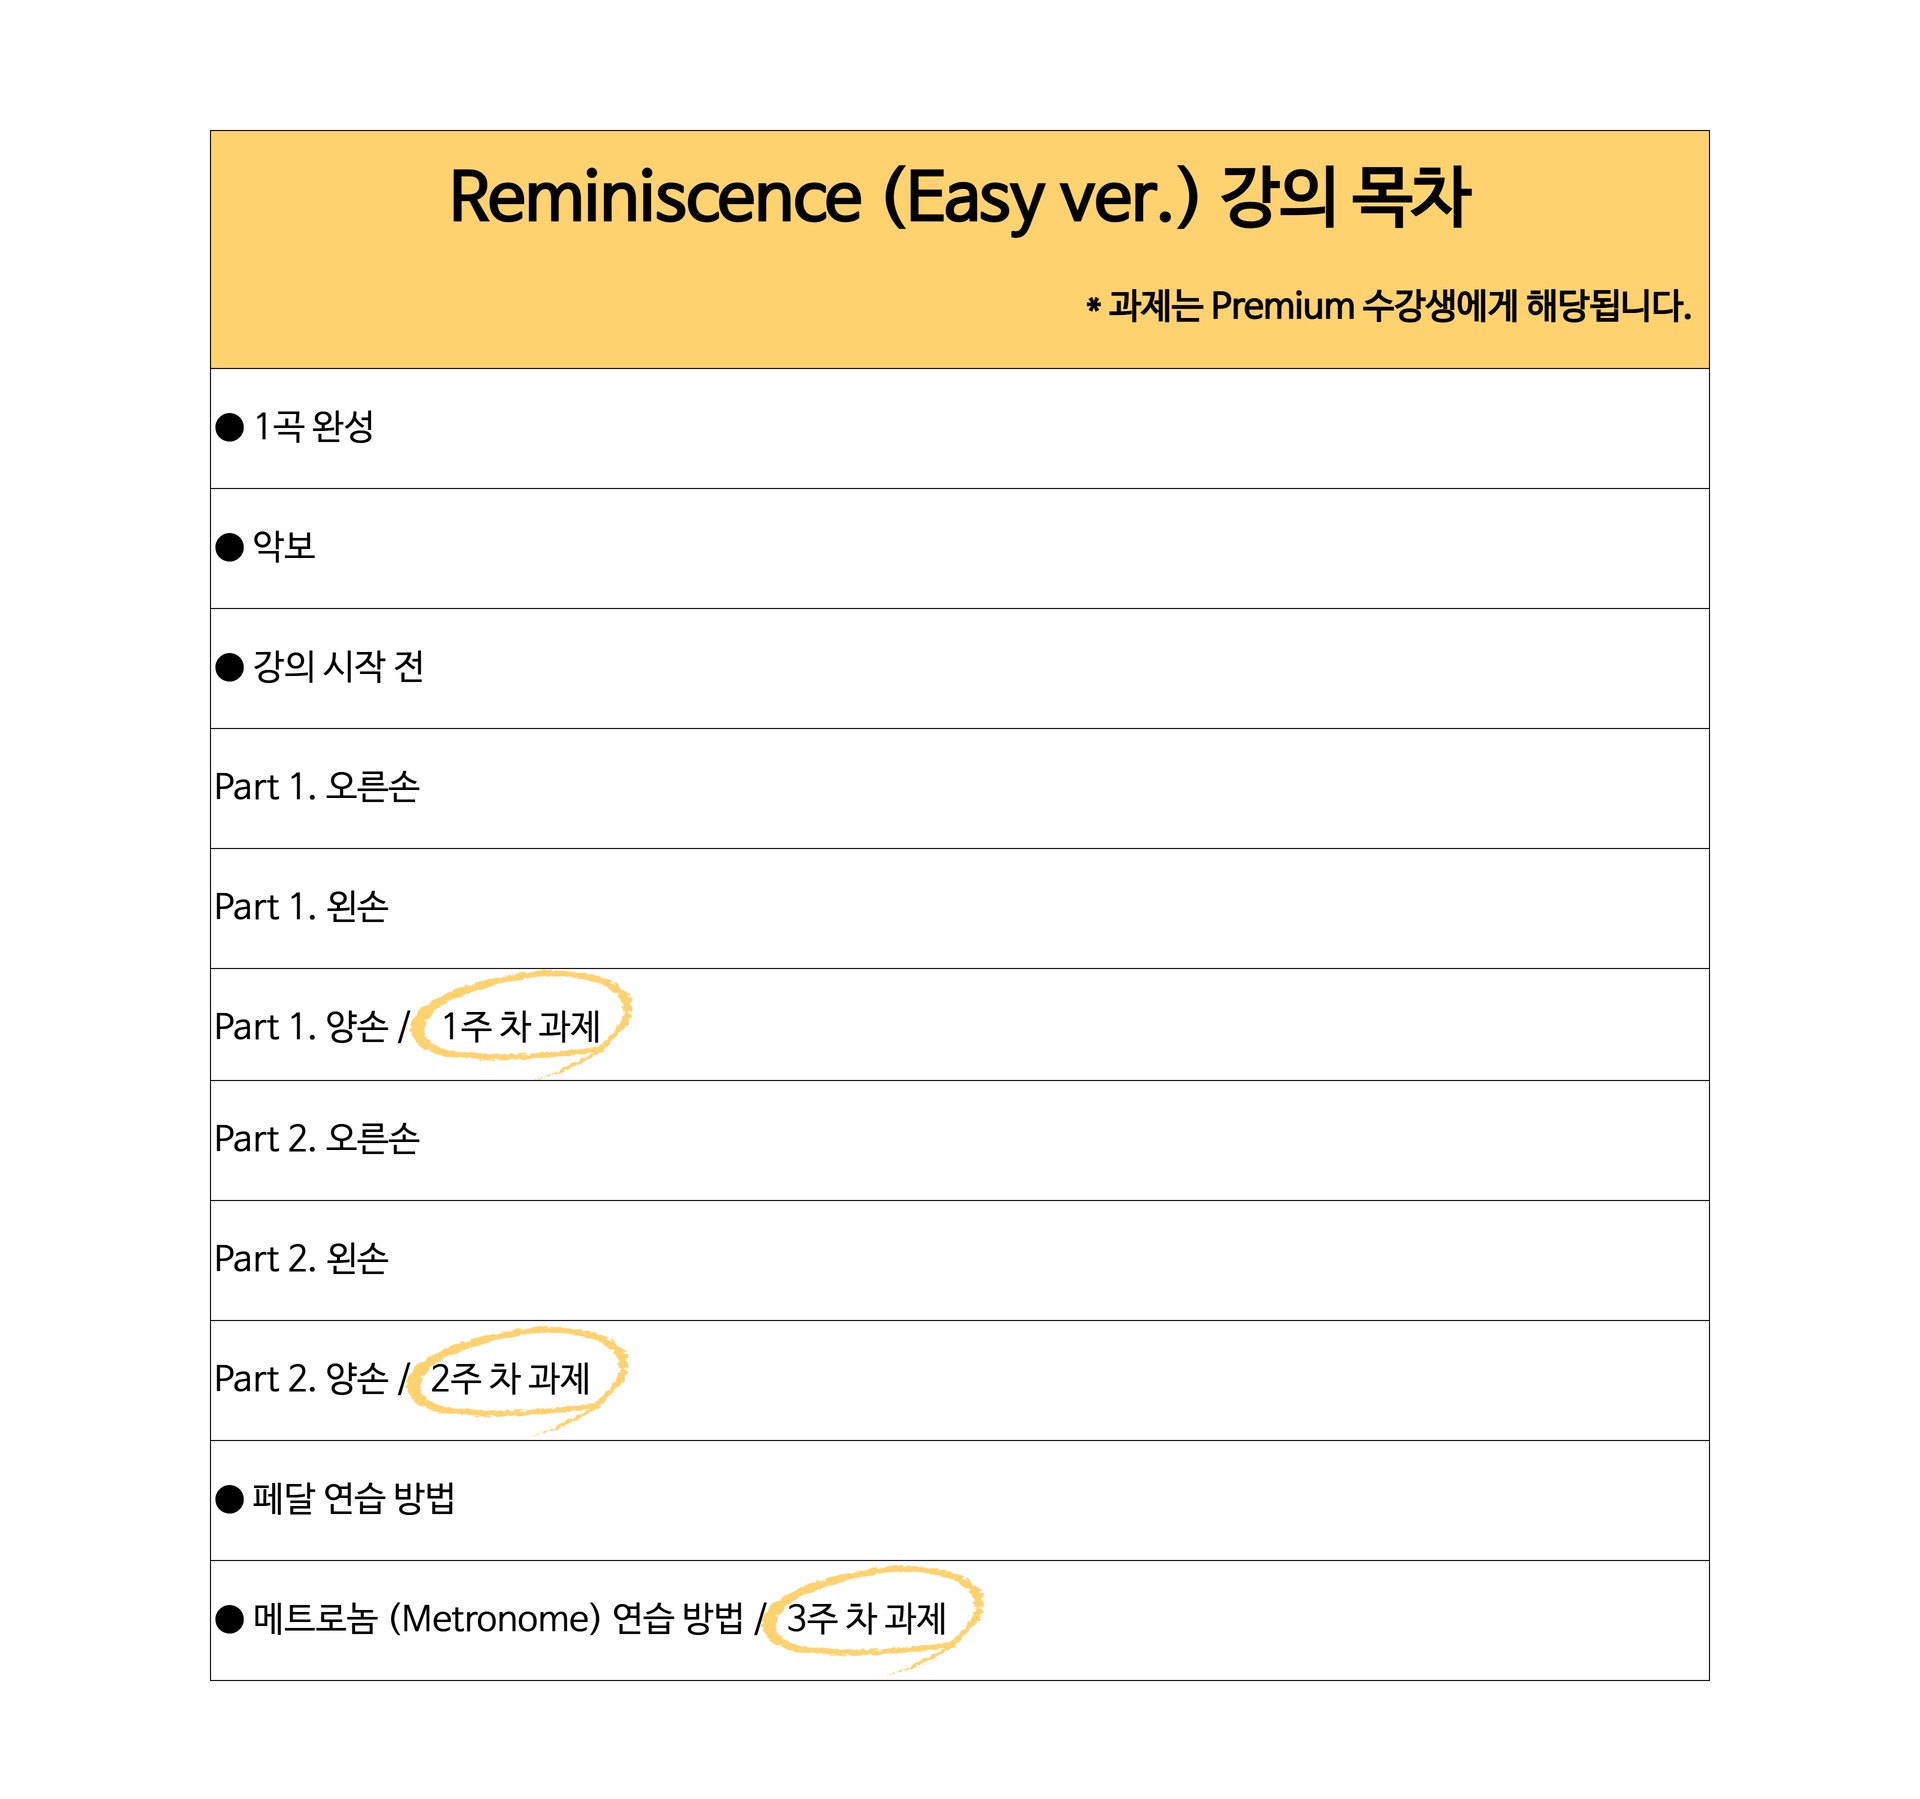
Task: Click the bullet before 강의 시작 전
Action: pos(230,667)
